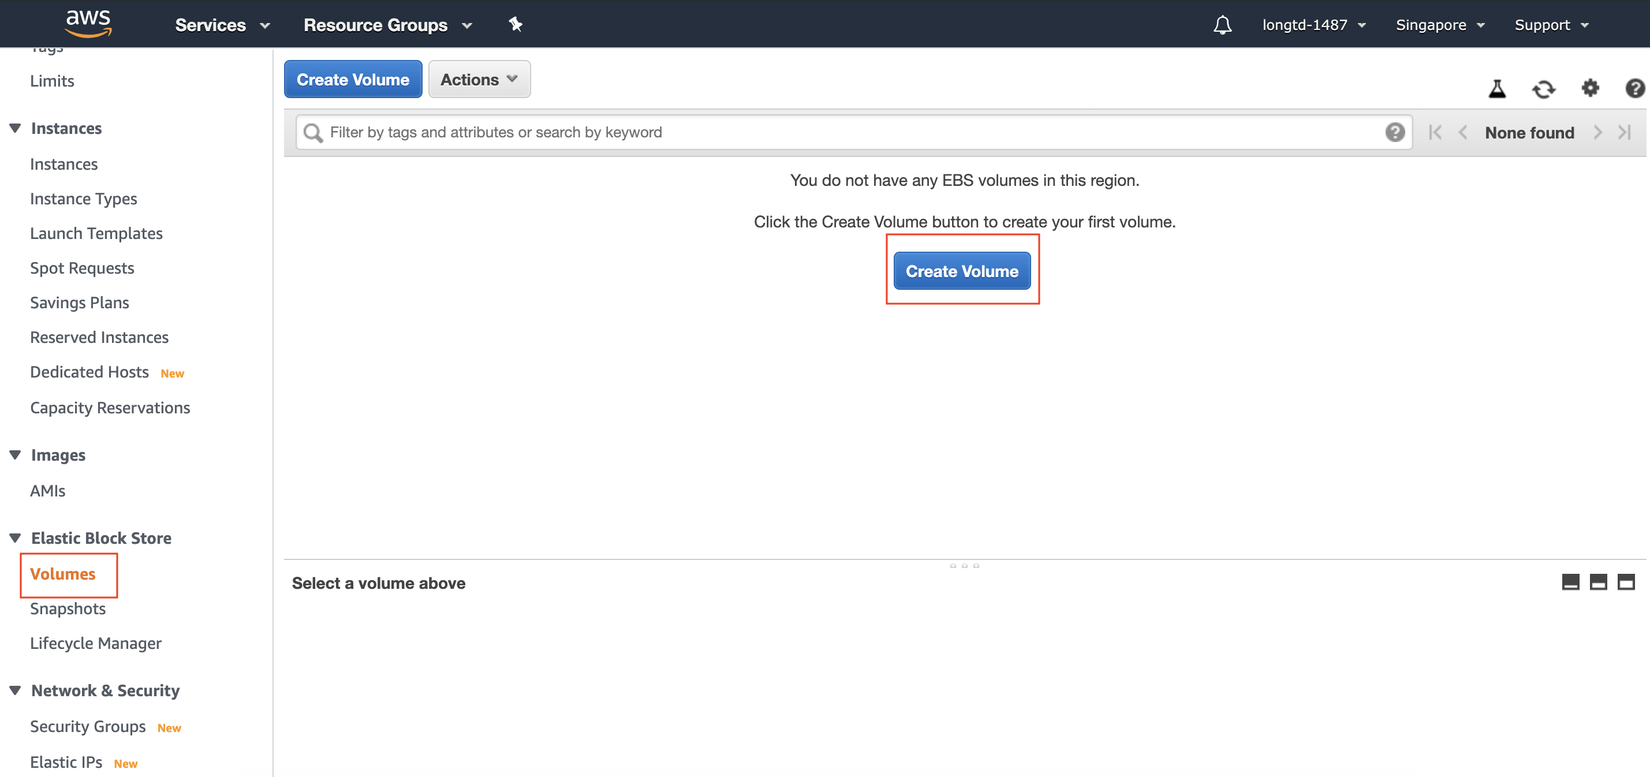Go to the next page of results
The width and height of the screenshot is (1650, 777).
point(1598,132)
